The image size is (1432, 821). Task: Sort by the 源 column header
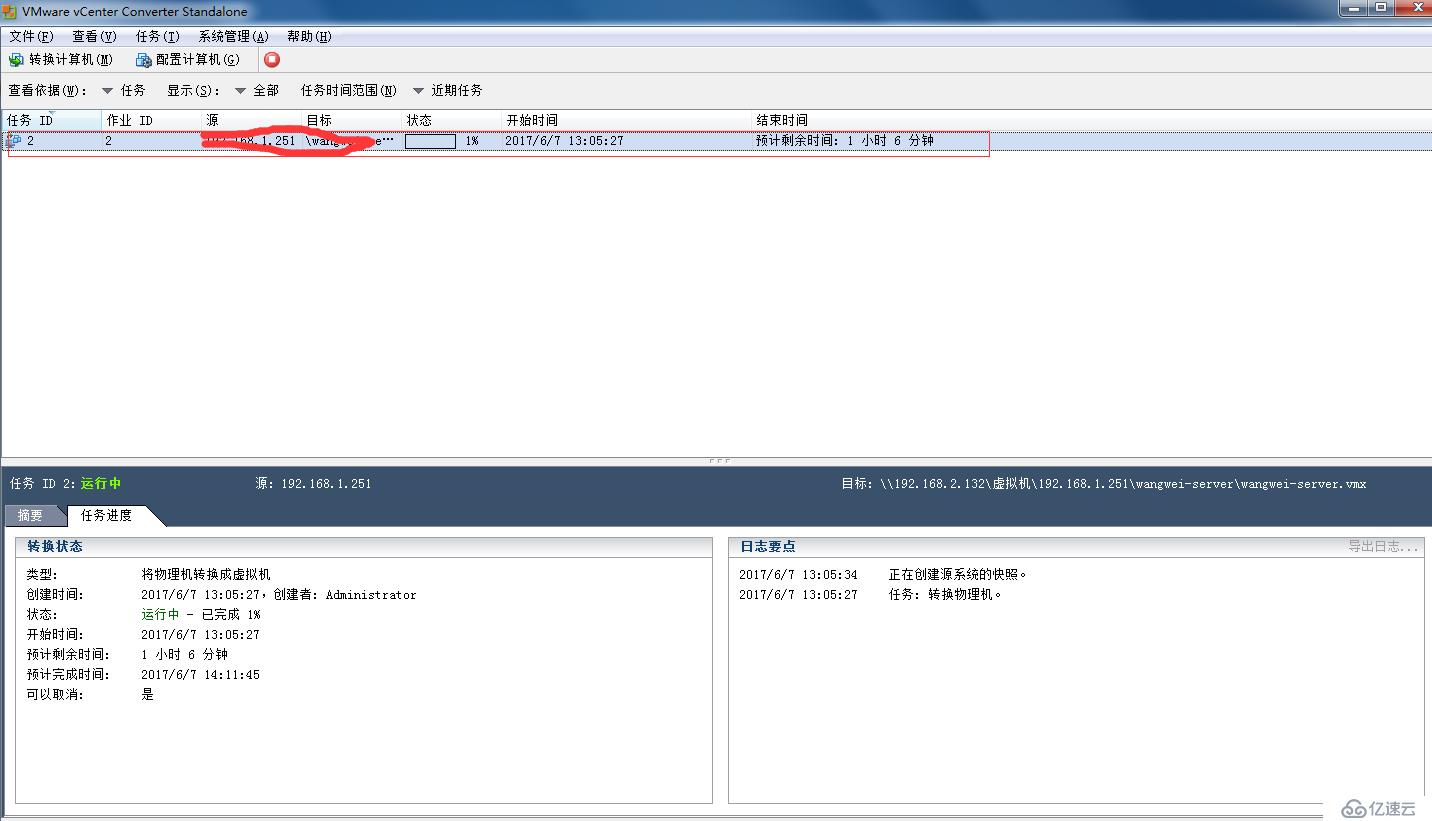(252, 120)
